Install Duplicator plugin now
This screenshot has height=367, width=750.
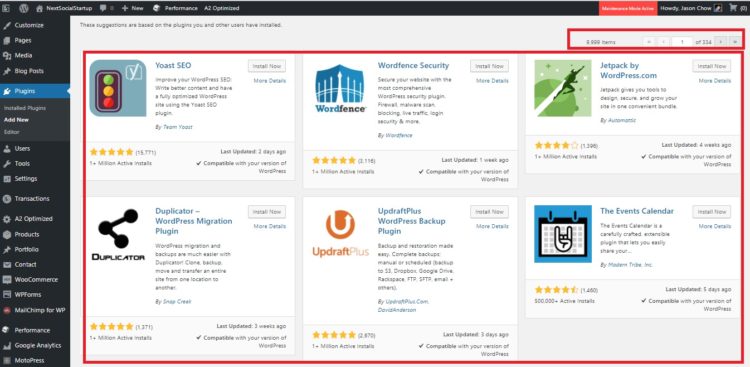[266, 211]
